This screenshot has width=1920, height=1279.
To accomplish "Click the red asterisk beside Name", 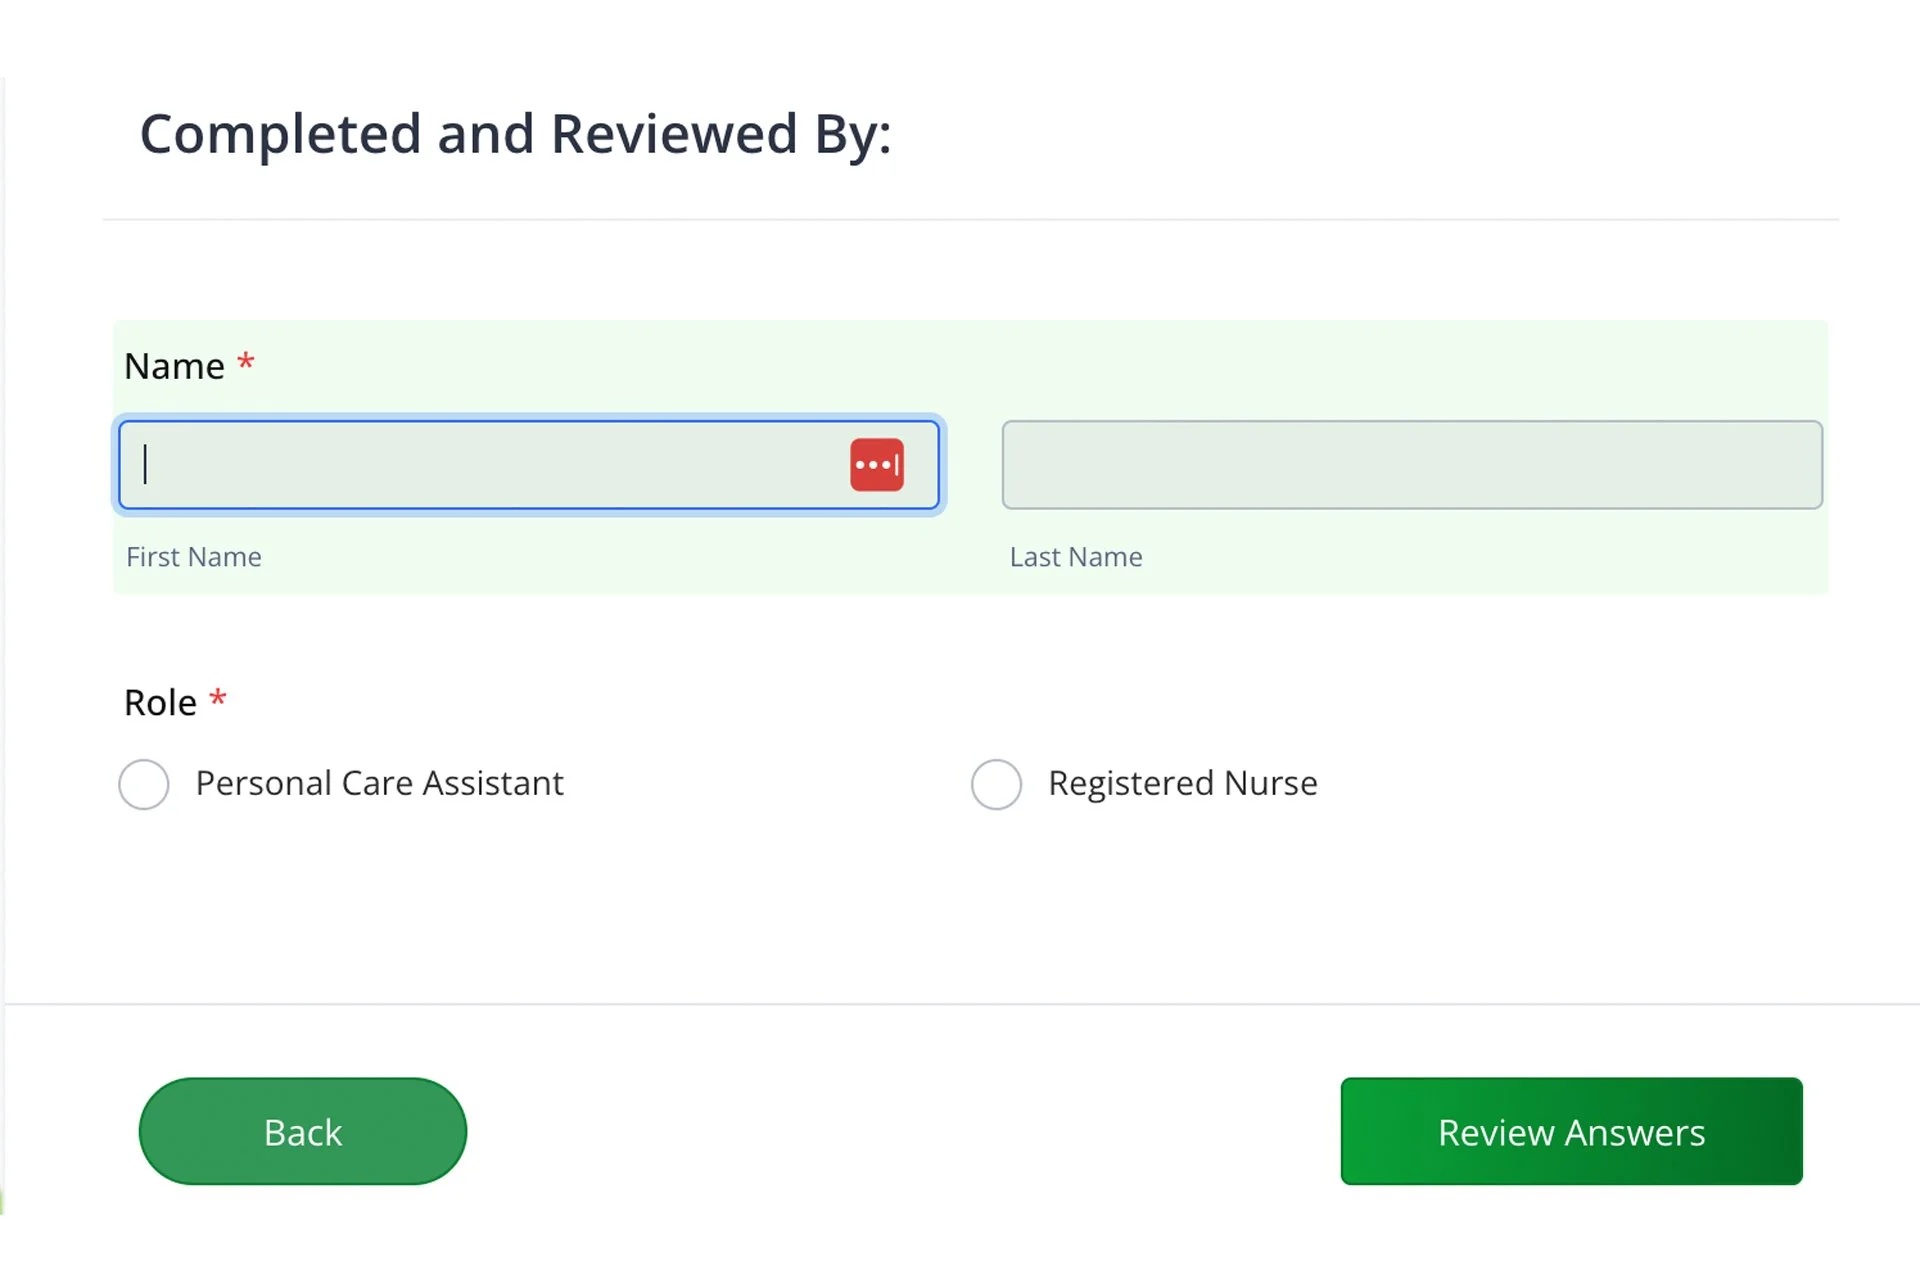I will [246, 362].
